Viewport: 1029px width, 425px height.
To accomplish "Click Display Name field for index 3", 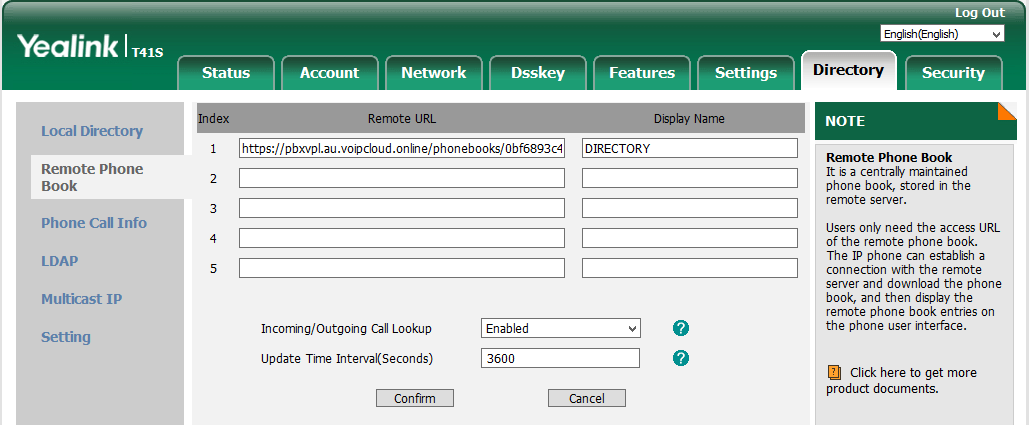I will pyautogui.click(x=690, y=208).
